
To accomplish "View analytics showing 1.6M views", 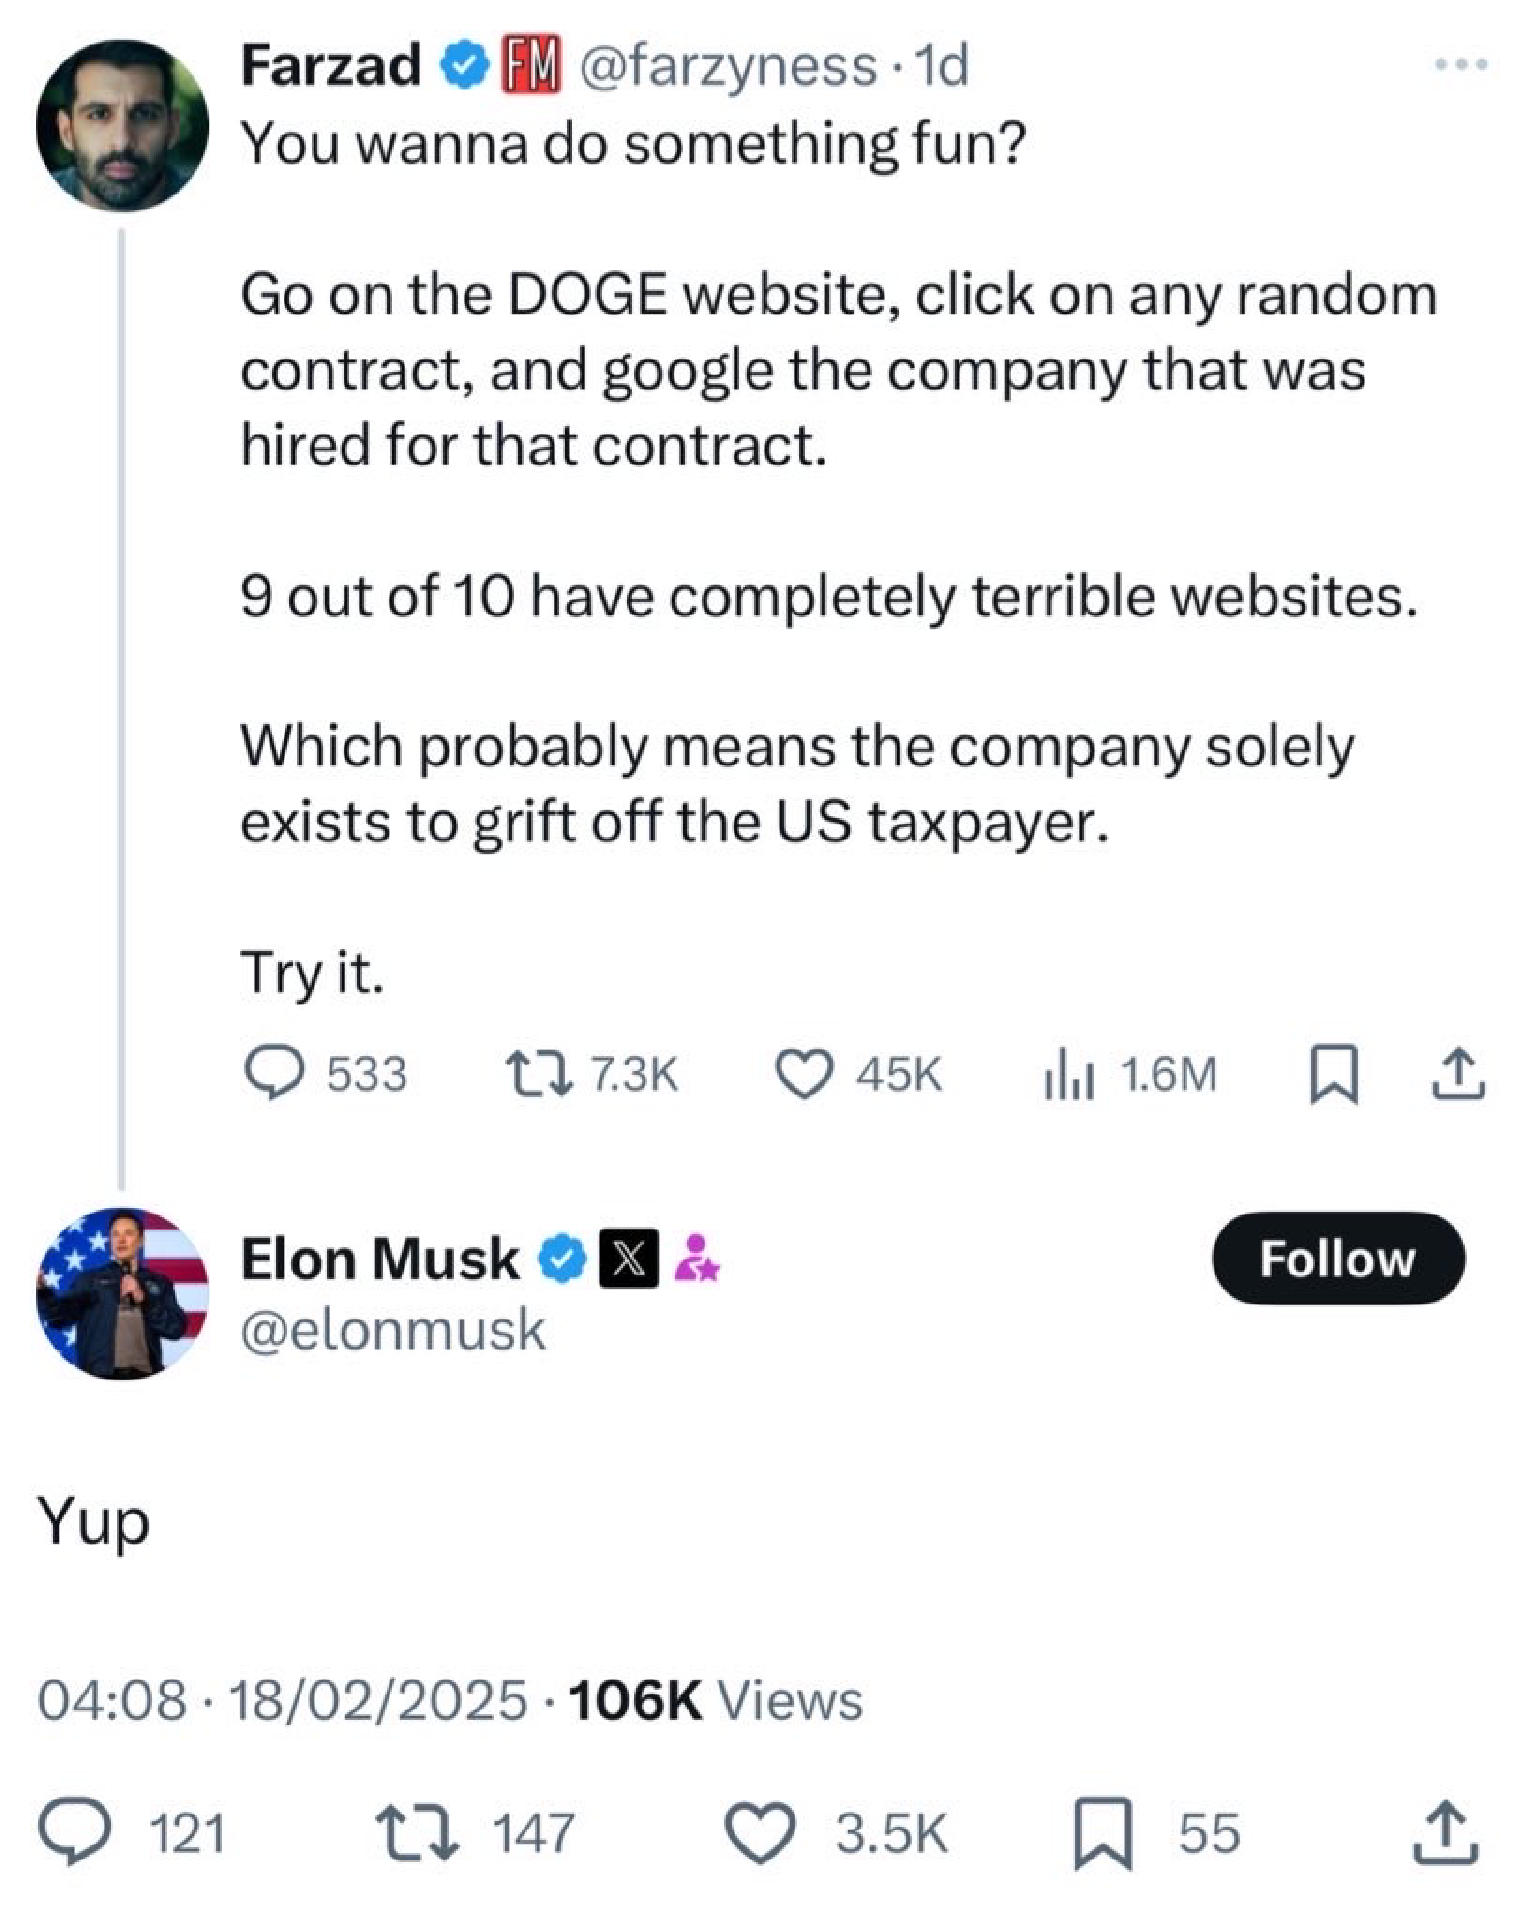I will pyautogui.click(x=1068, y=1075).
